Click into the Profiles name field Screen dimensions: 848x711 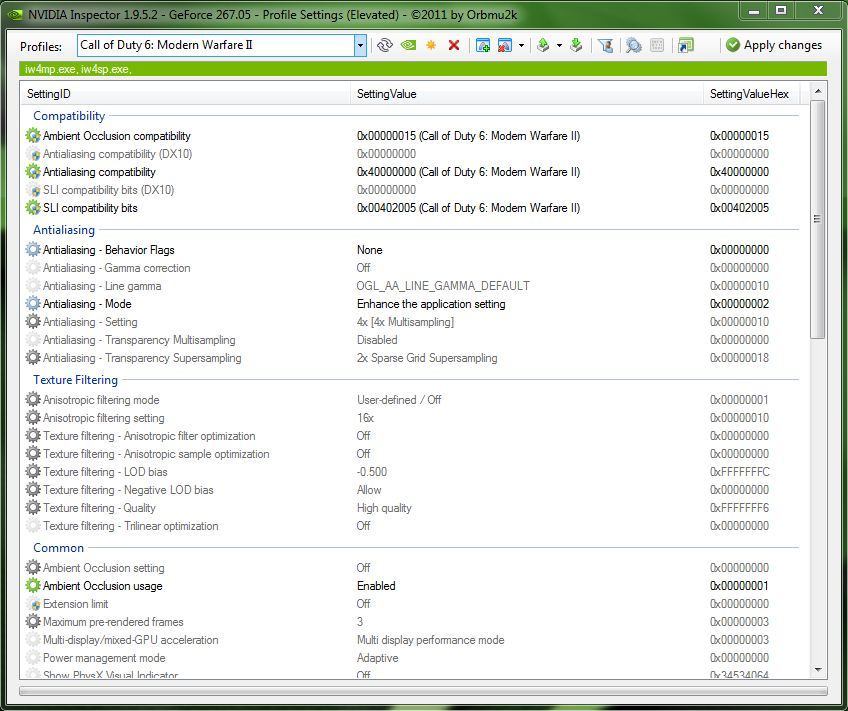pyautogui.click(x=216, y=45)
